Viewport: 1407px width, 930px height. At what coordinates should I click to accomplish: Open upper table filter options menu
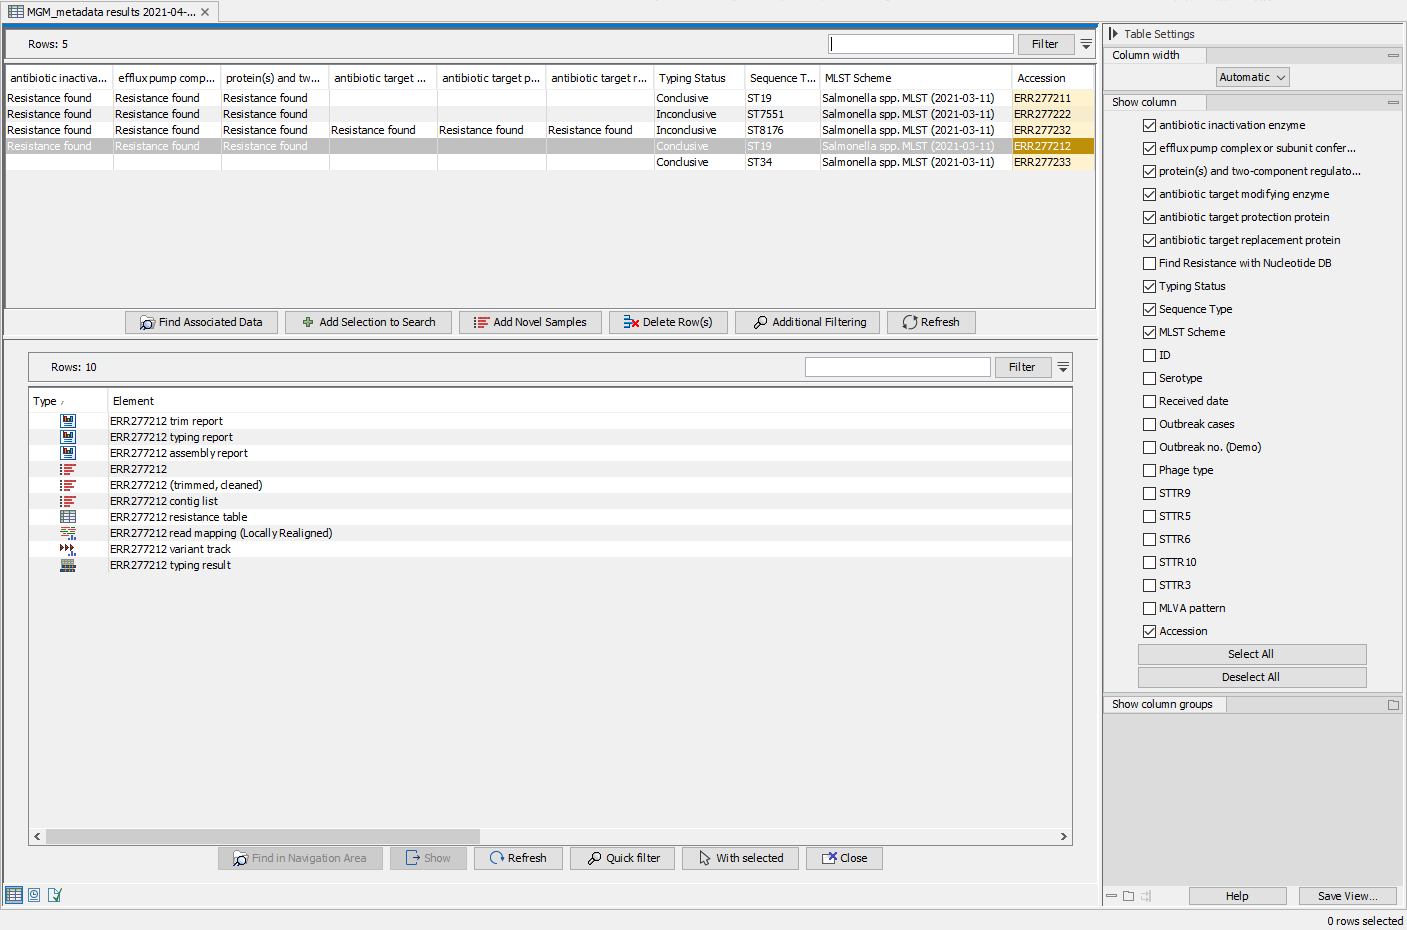pos(1086,44)
